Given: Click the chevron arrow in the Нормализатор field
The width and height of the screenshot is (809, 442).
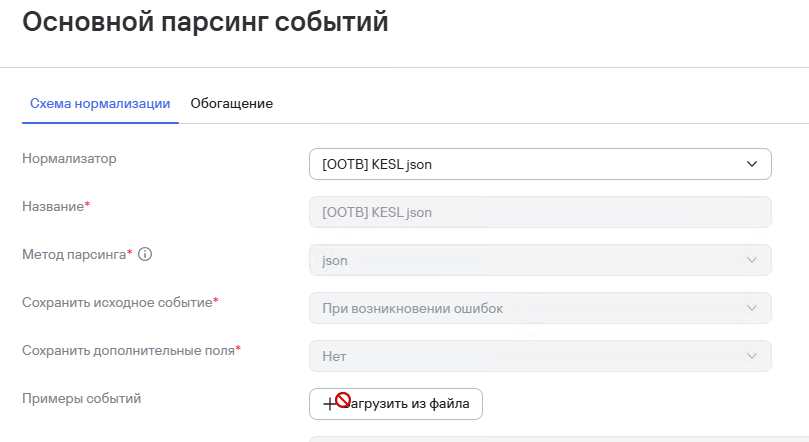Looking at the screenshot, I should [752, 164].
